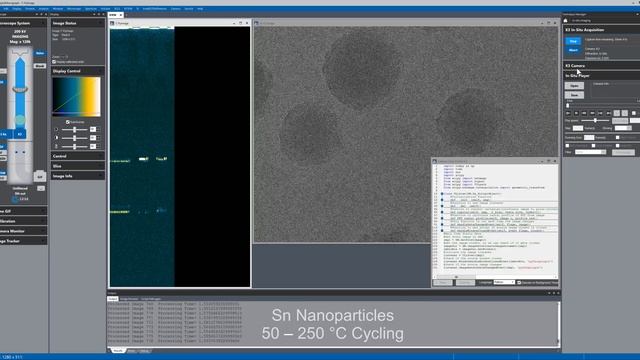Click the contrast value field in Display Control
This screenshot has width=640, height=360.
point(93,138)
